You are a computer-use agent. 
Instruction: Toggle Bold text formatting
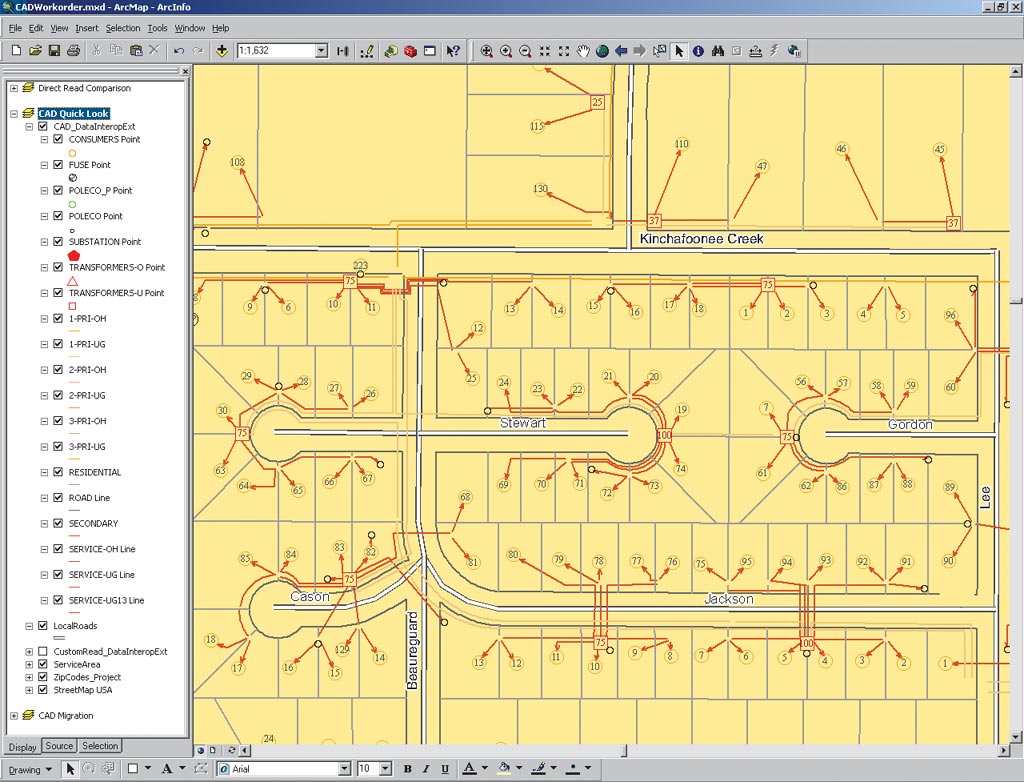point(408,769)
